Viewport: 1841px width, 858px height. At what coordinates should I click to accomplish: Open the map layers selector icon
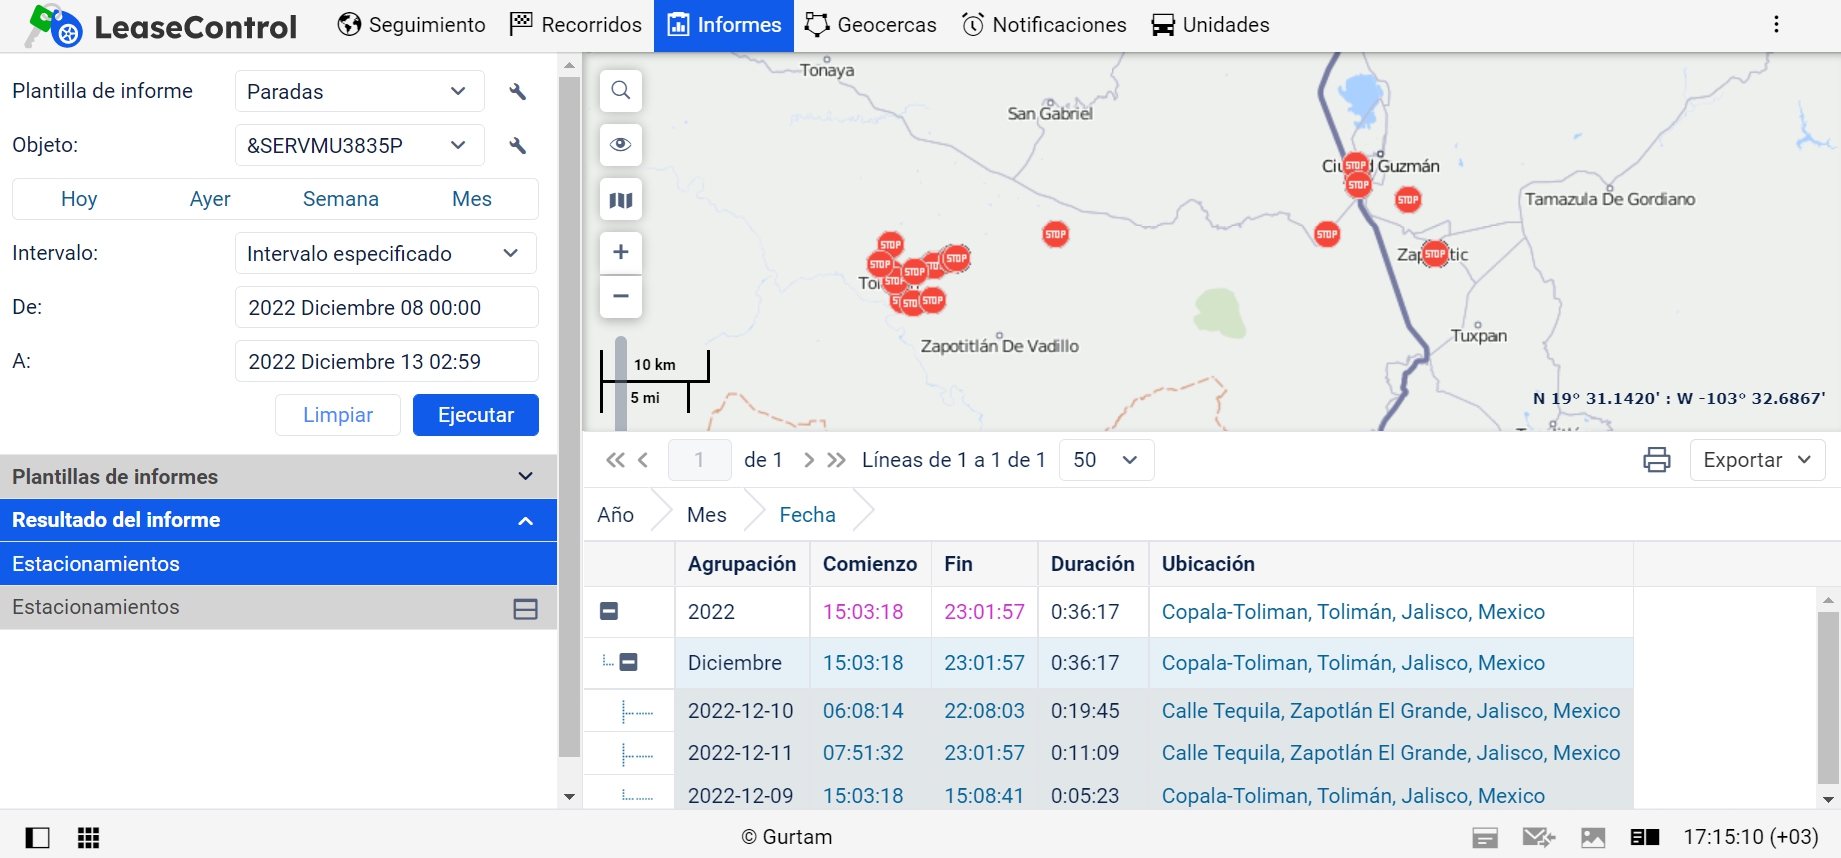(621, 200)
